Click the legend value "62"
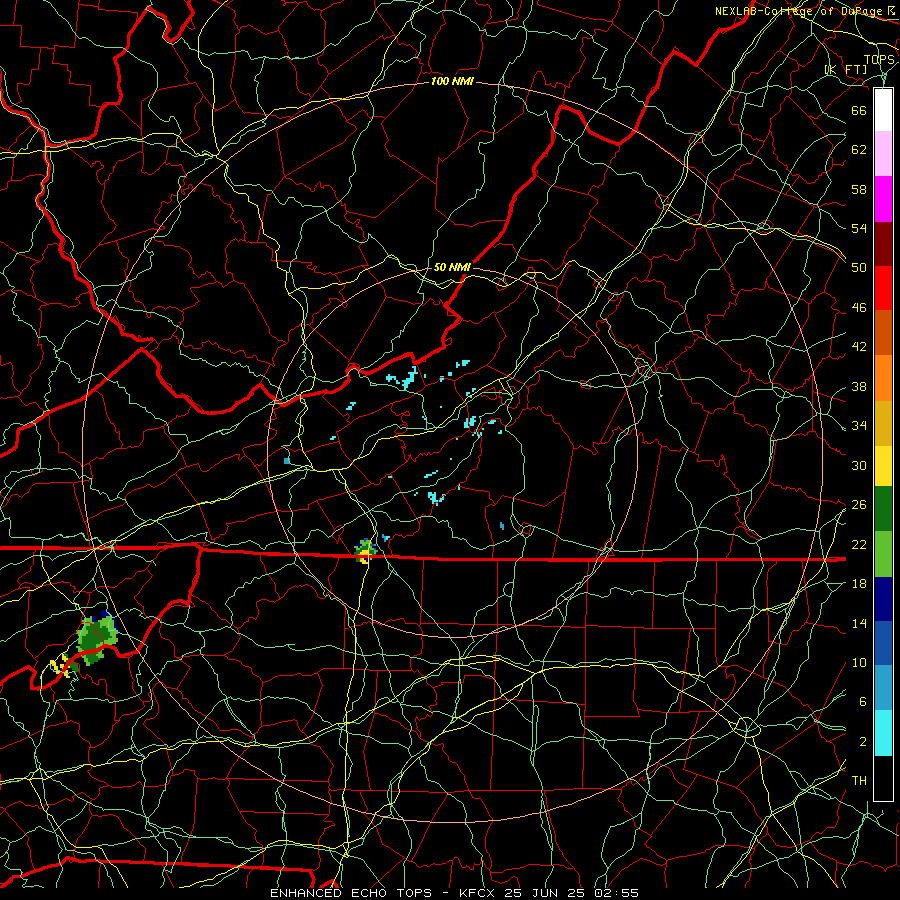The width and height of the screenshot is (900, 900). (x=859, y=150)
